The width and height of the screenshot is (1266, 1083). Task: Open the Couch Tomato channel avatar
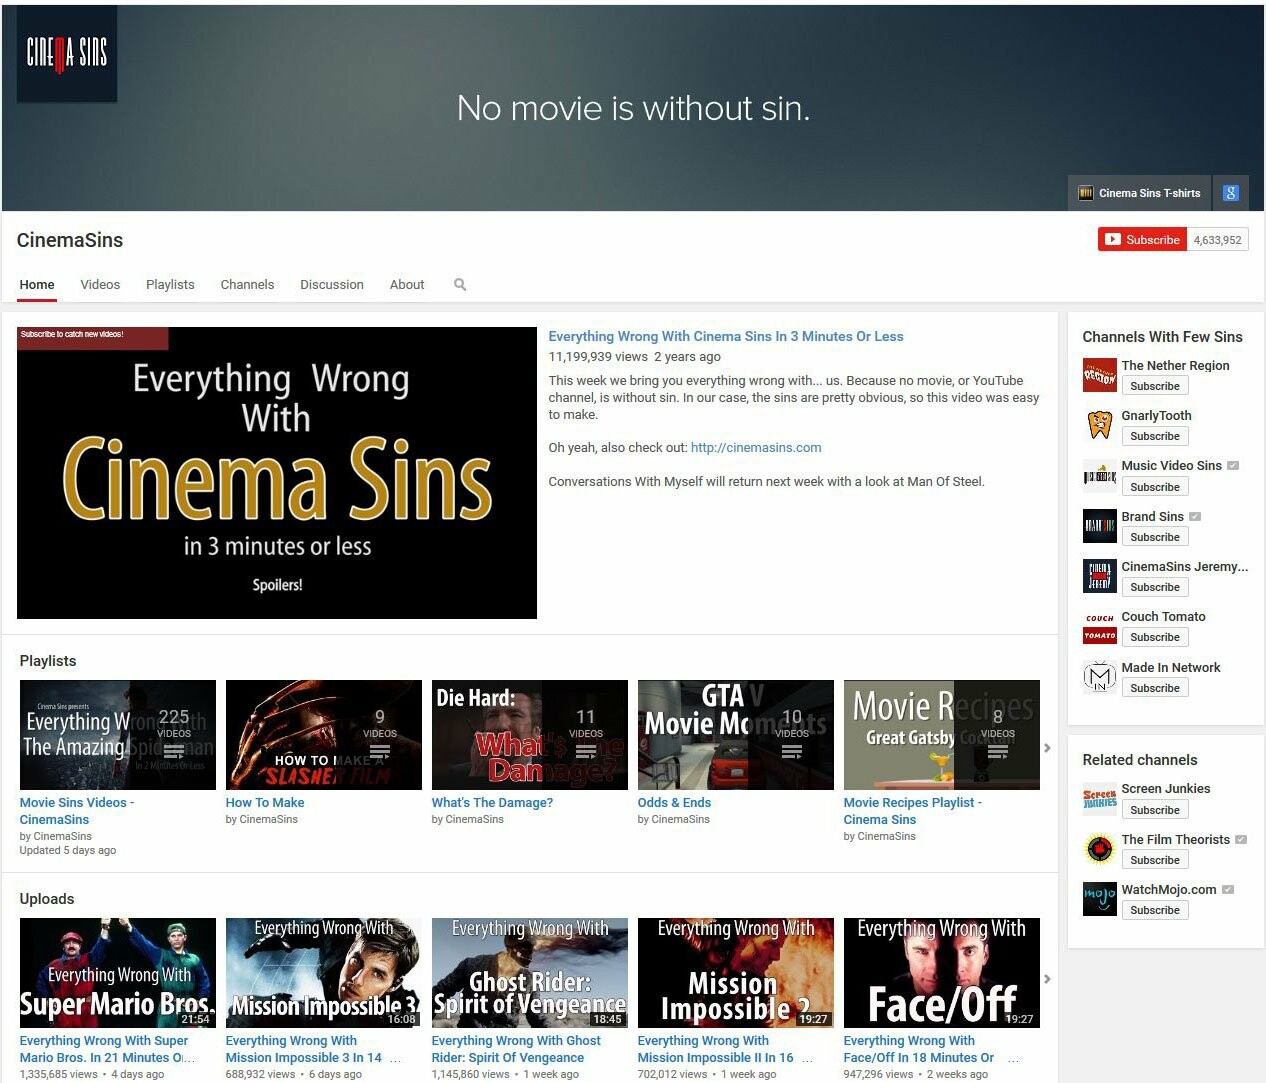[1100, 627]
